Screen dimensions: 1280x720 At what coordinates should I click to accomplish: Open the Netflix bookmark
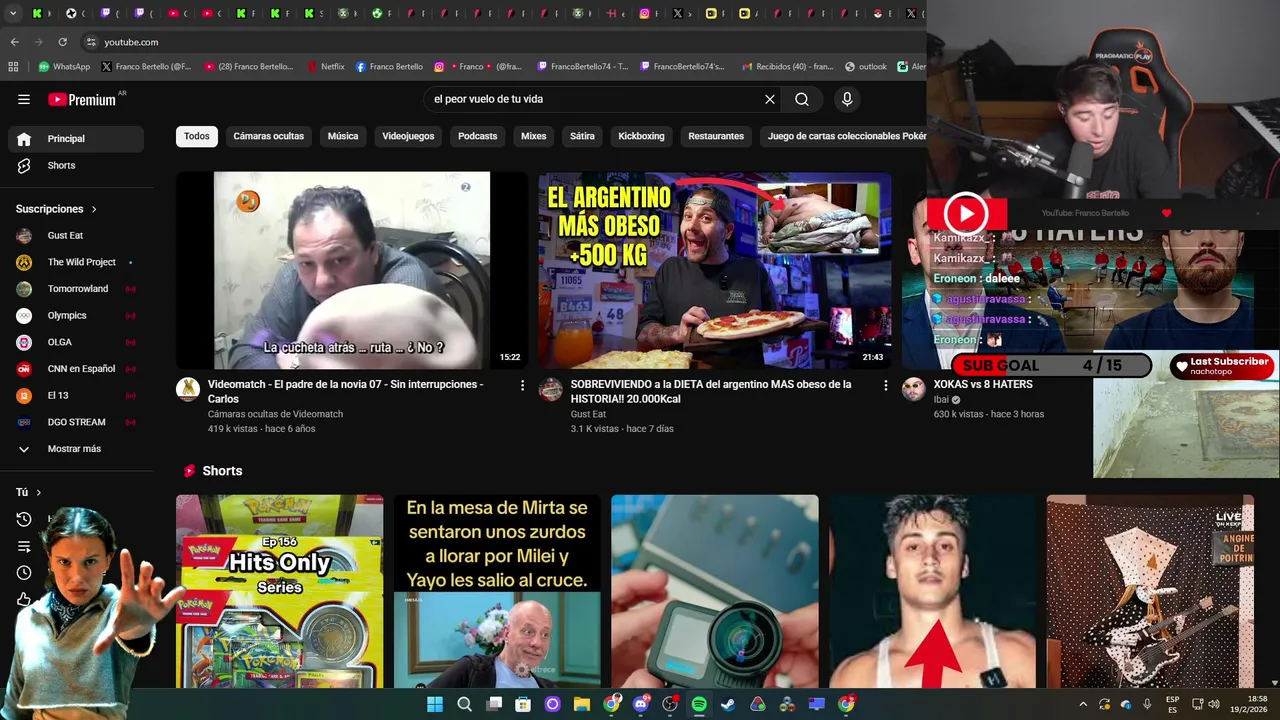point(326,67)
